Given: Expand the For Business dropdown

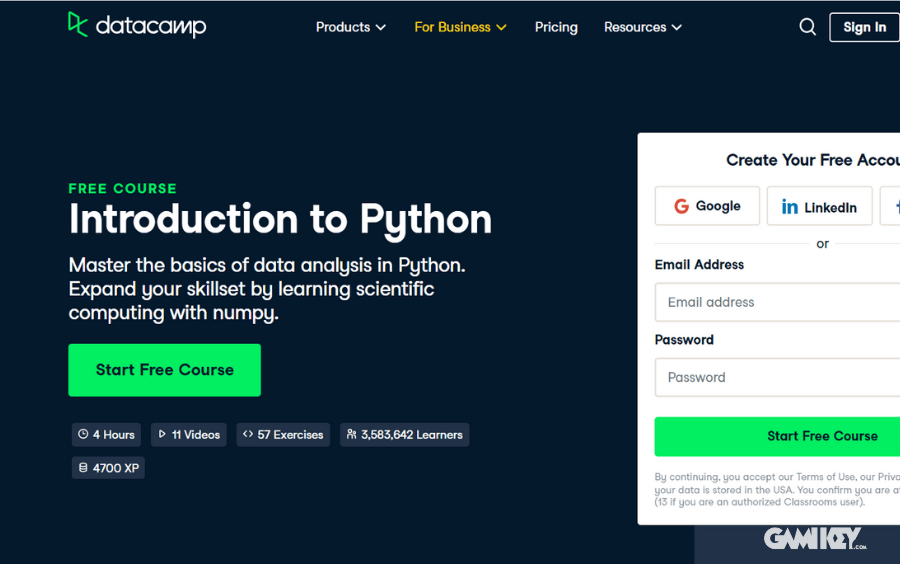Looking at the screenshot, I should [x=460, y=27].
